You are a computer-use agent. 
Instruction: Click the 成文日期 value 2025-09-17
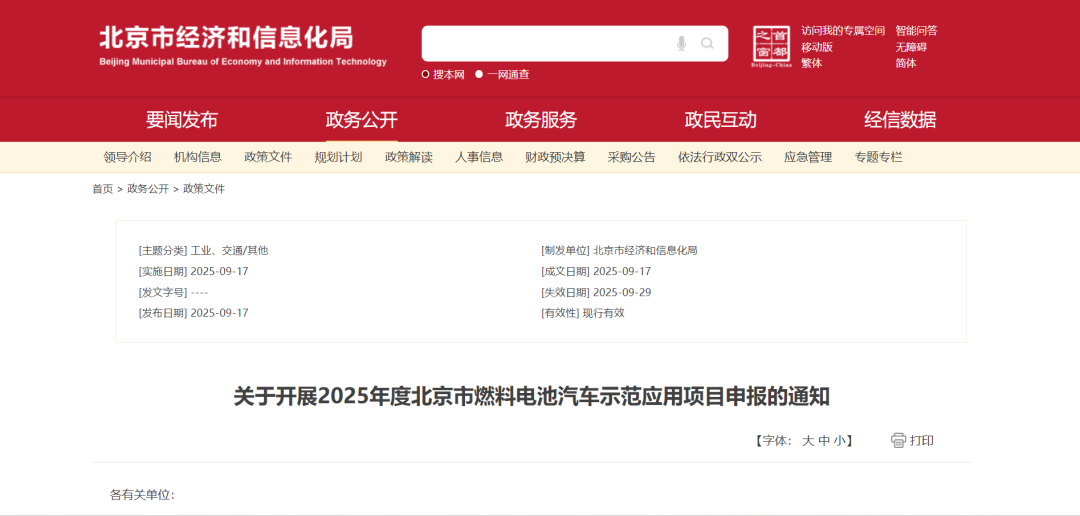622,271
